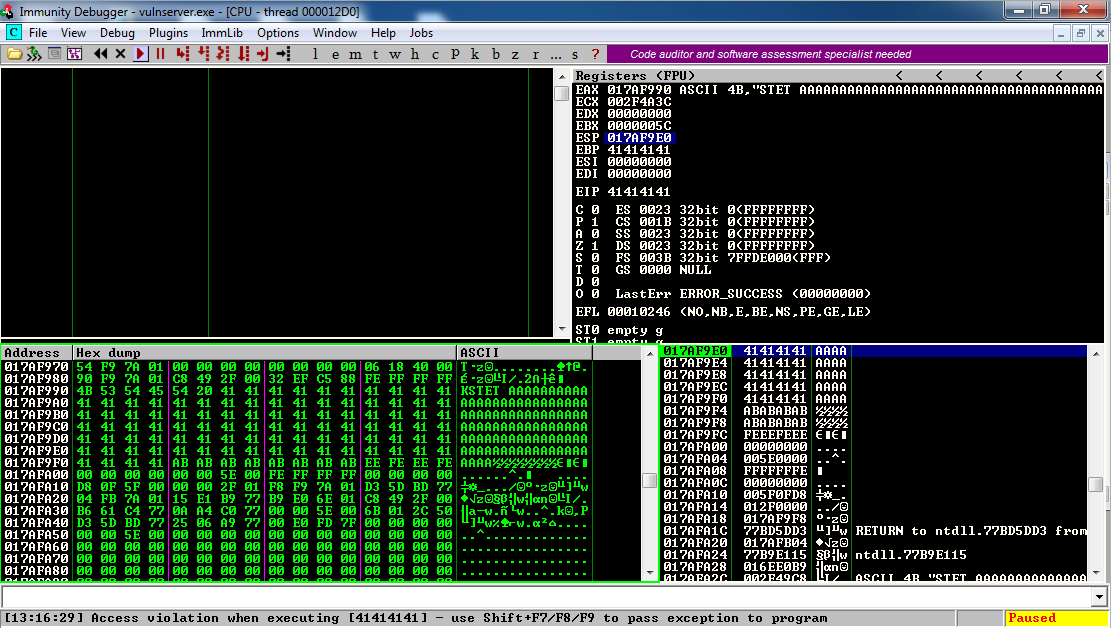Screen dimensions: 1111x628
Task: Select the EAX register value 017AF990
Action: coord(638,90)
